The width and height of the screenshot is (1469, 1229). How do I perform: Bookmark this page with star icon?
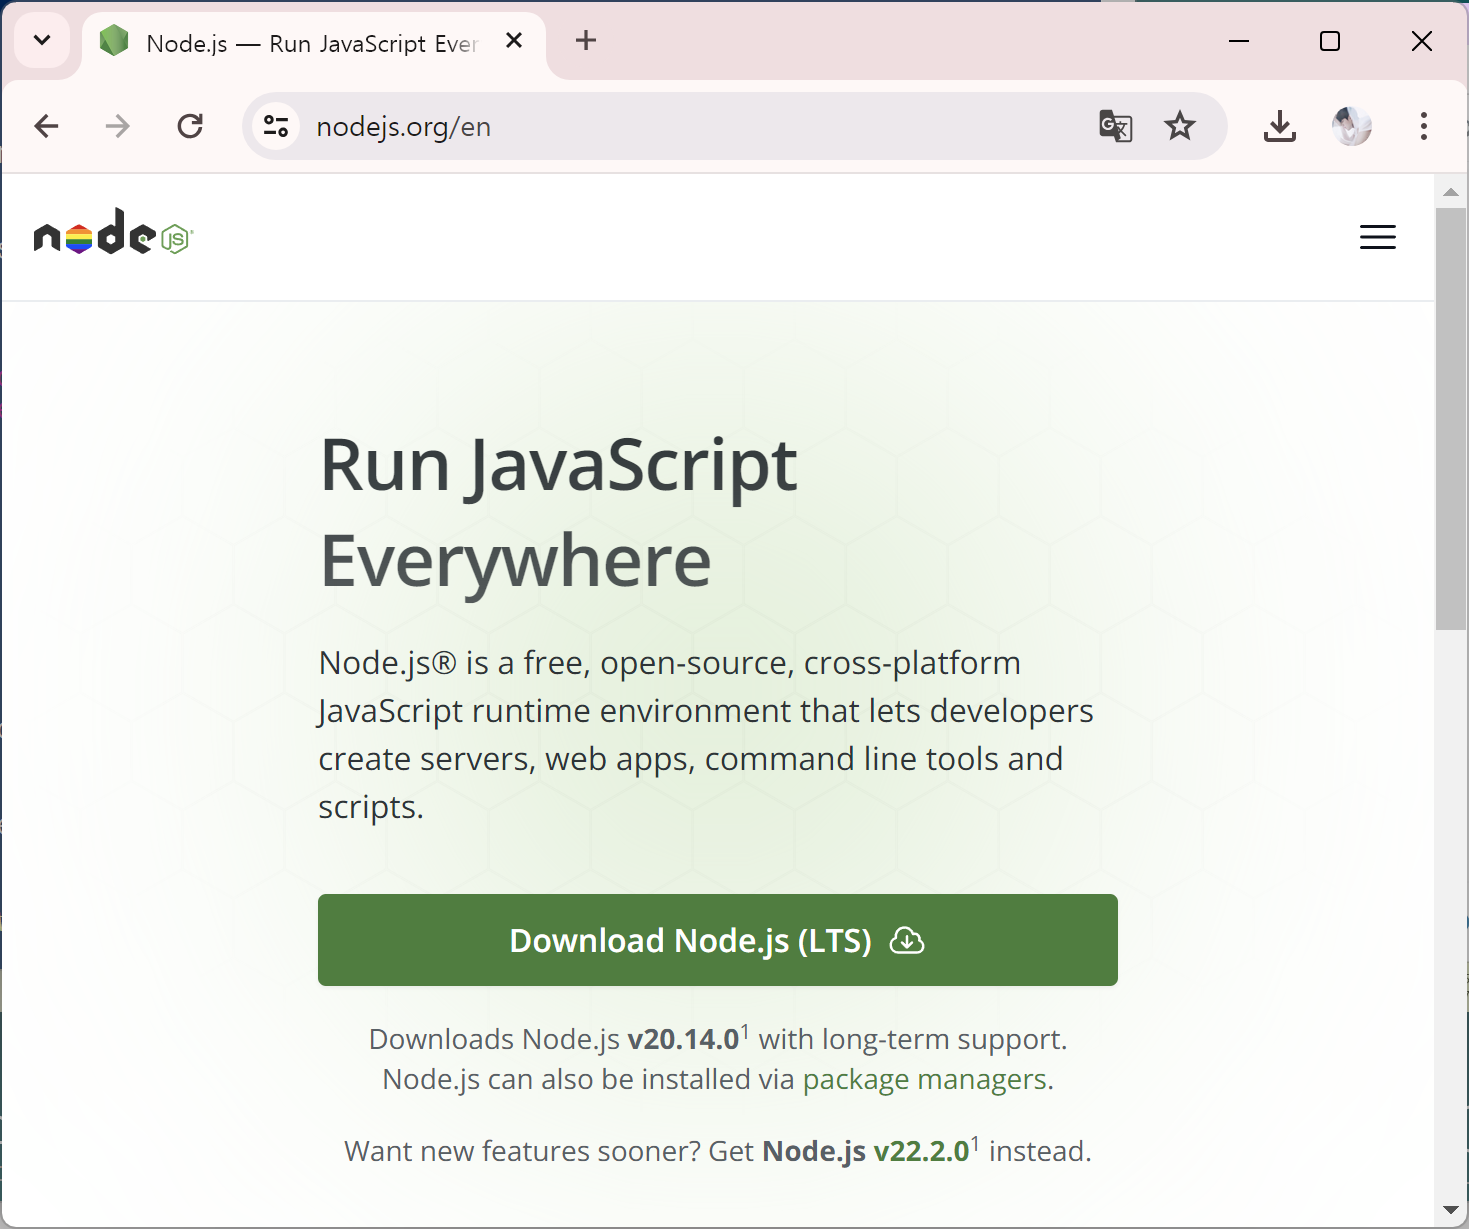tap(1180, 126)
